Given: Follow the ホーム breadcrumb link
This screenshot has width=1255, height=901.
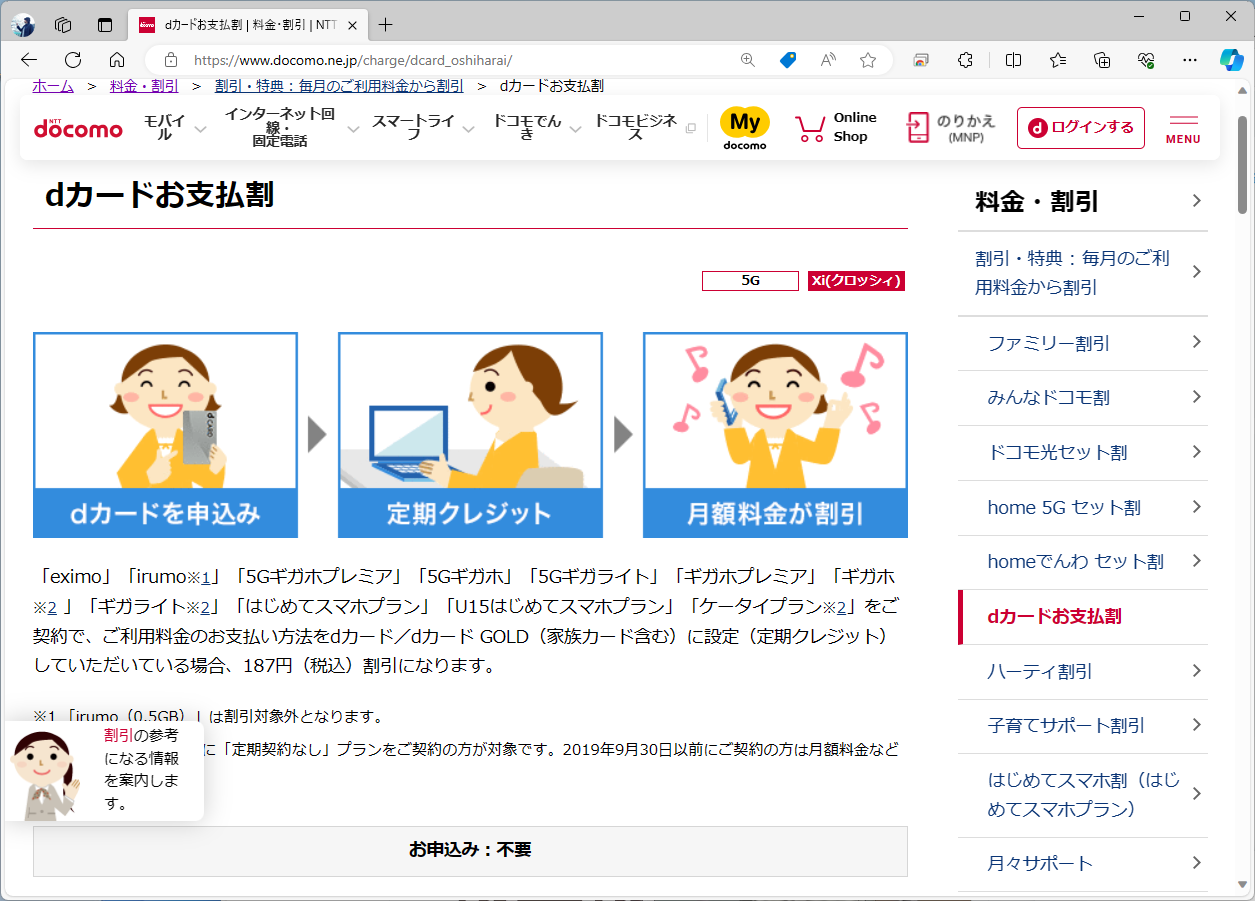Looking at the screenshot, I should click(x=52, y=86).
